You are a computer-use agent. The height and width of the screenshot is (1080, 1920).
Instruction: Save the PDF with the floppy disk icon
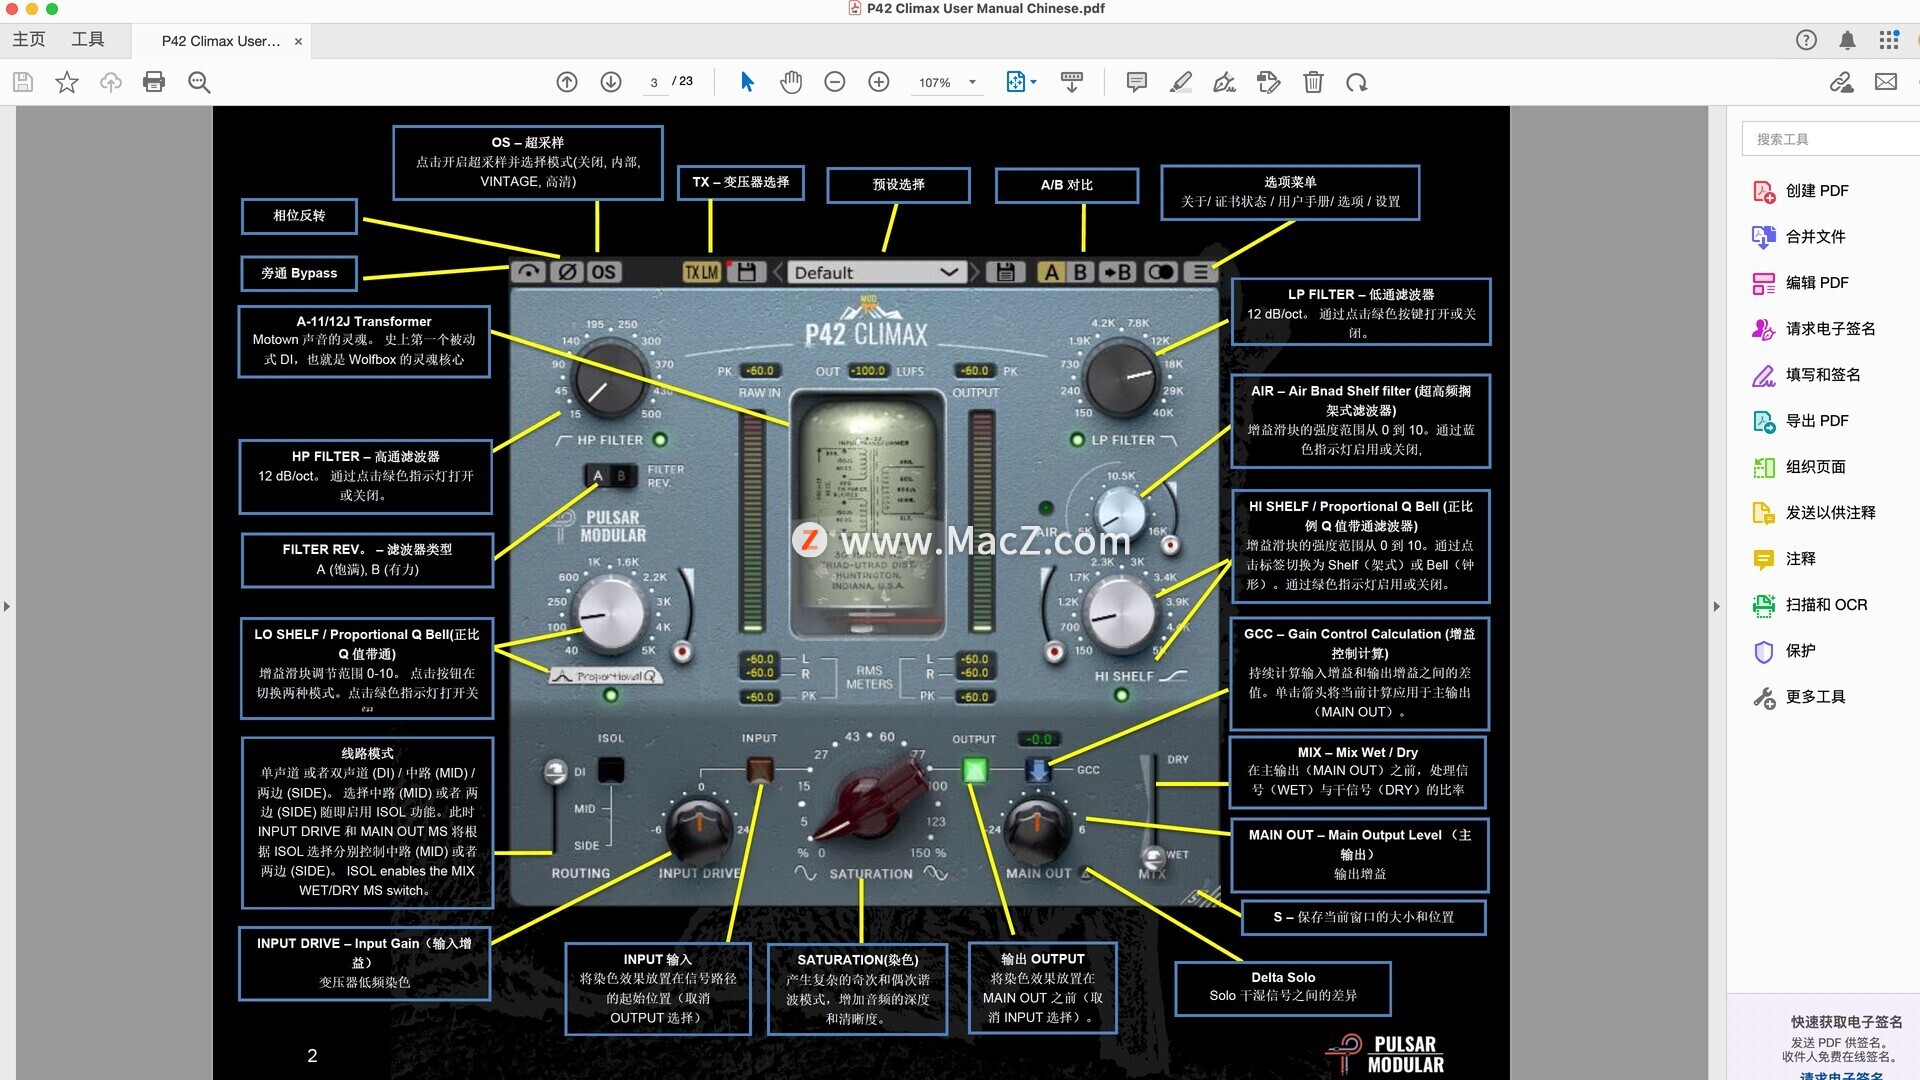(x=23, y=82)
